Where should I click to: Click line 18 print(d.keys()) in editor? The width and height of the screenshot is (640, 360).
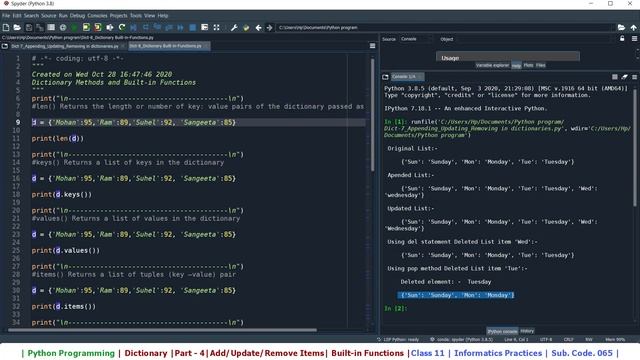click(62, 194)
